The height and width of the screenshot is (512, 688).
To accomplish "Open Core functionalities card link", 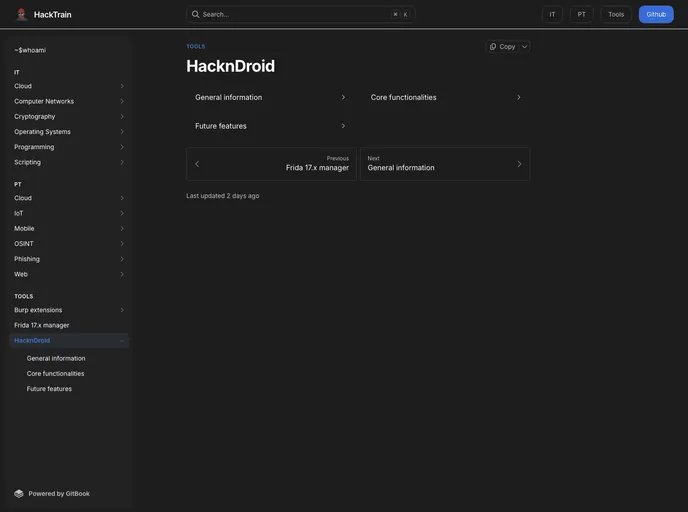I will click(x=446, y=97).
